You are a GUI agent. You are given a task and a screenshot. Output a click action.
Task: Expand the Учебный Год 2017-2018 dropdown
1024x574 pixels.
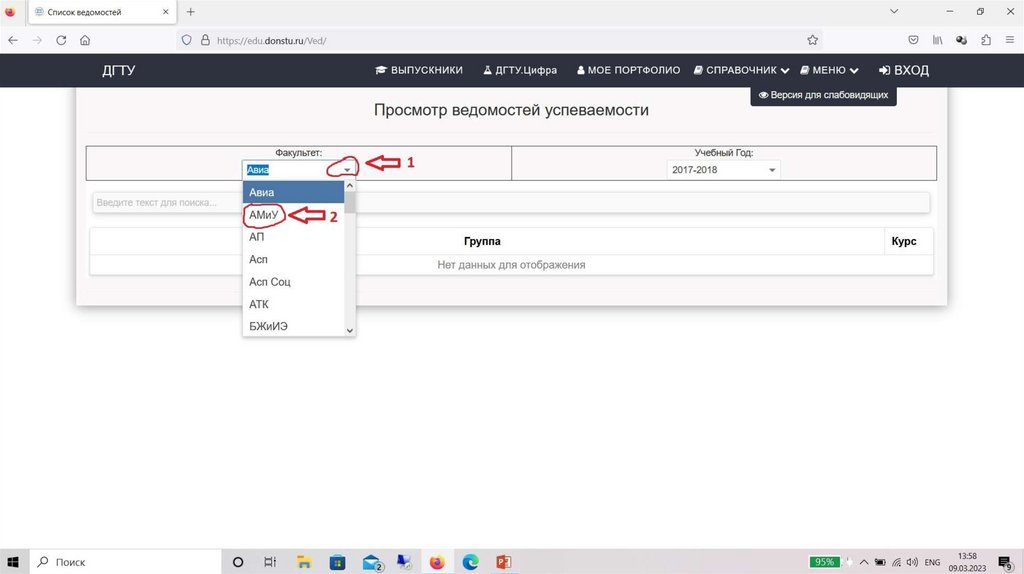click(x=772, y=170)
